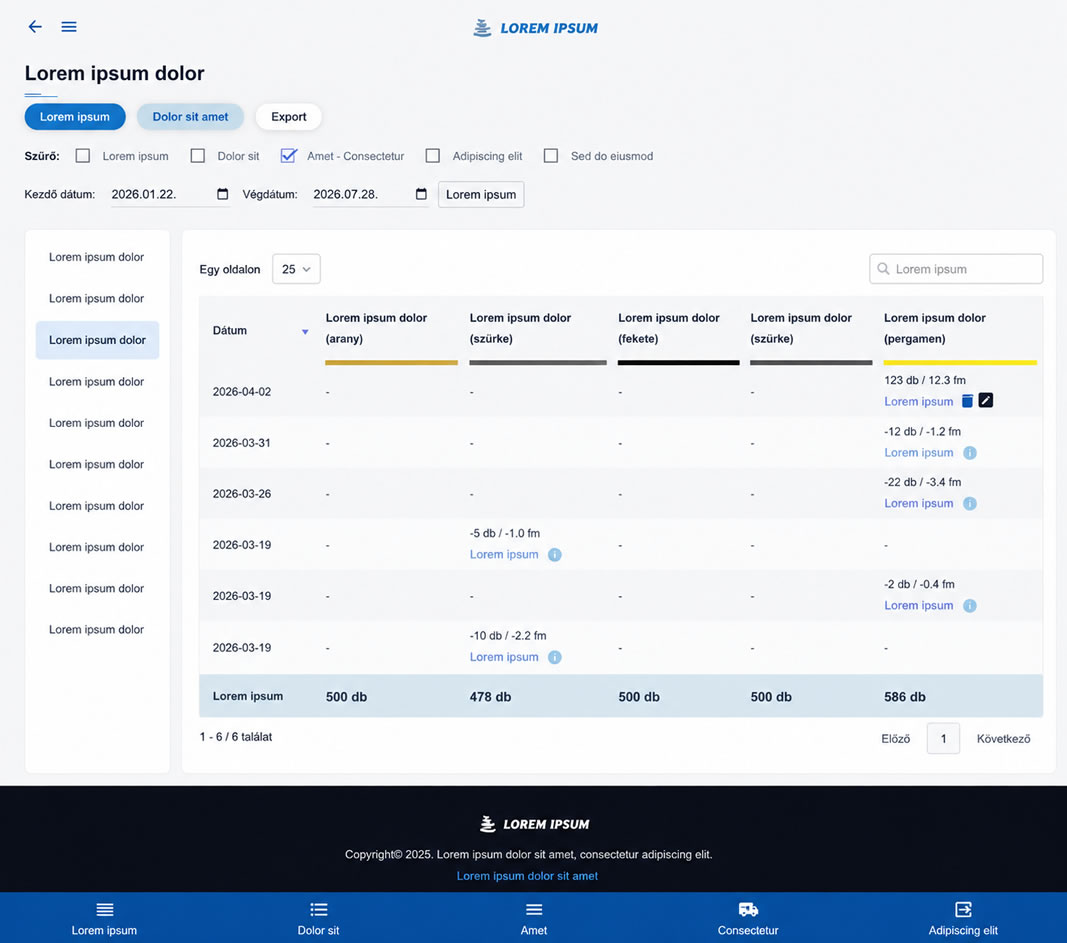Show info for the -10 db / -2.2 fm entry
The image size is (1067, 943).
point(555,657)
